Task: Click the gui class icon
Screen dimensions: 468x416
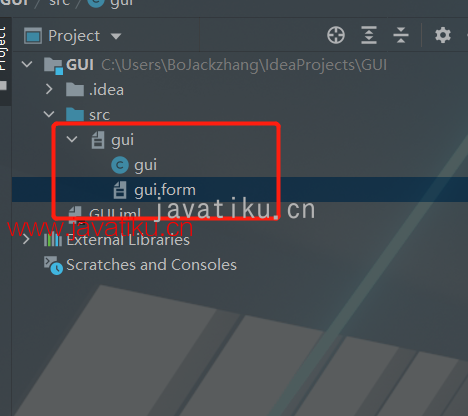Action: tap(120, 165)
